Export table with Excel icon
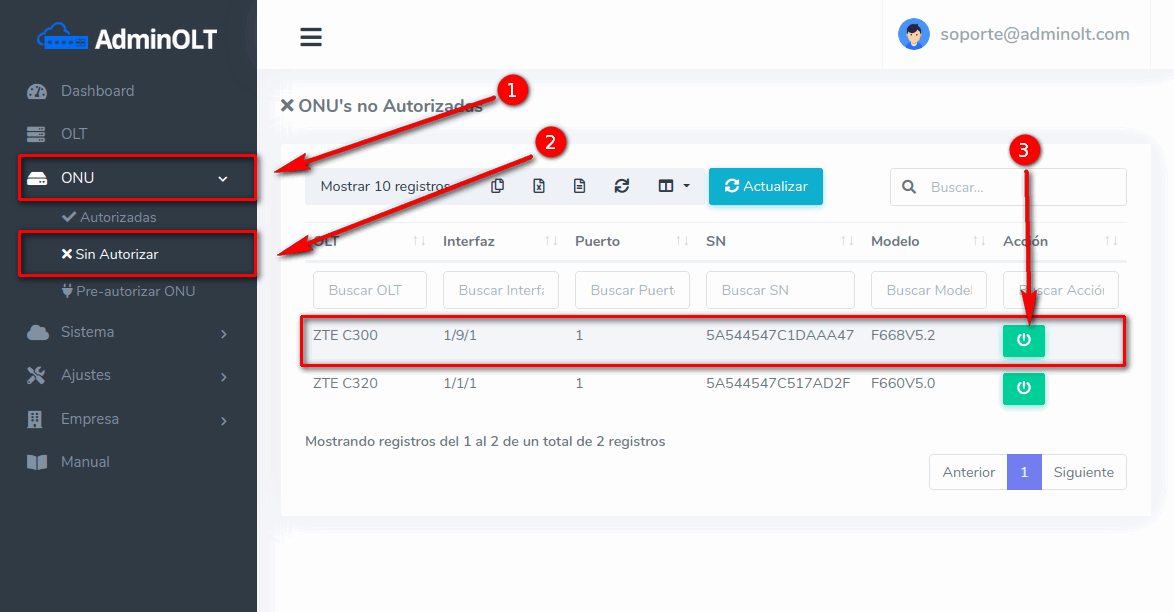 click(x=538, y=186)
